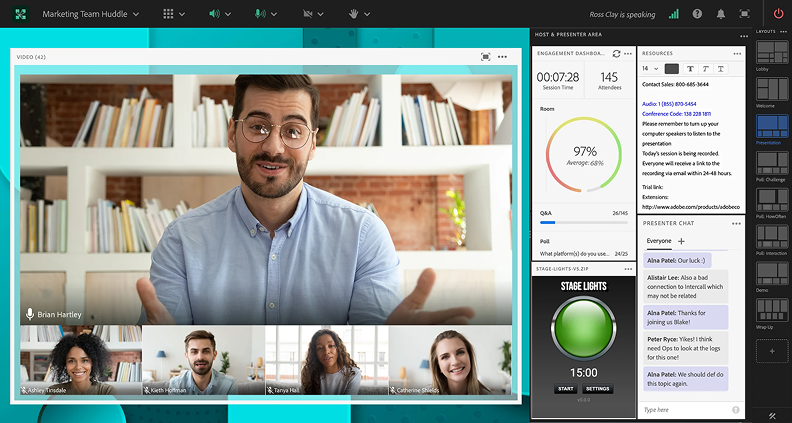Image resolution: width=792 pixels, height=423 pixels.
Task: Select the poll 'What platform(s) do you use' row
Action: [584, 254]
